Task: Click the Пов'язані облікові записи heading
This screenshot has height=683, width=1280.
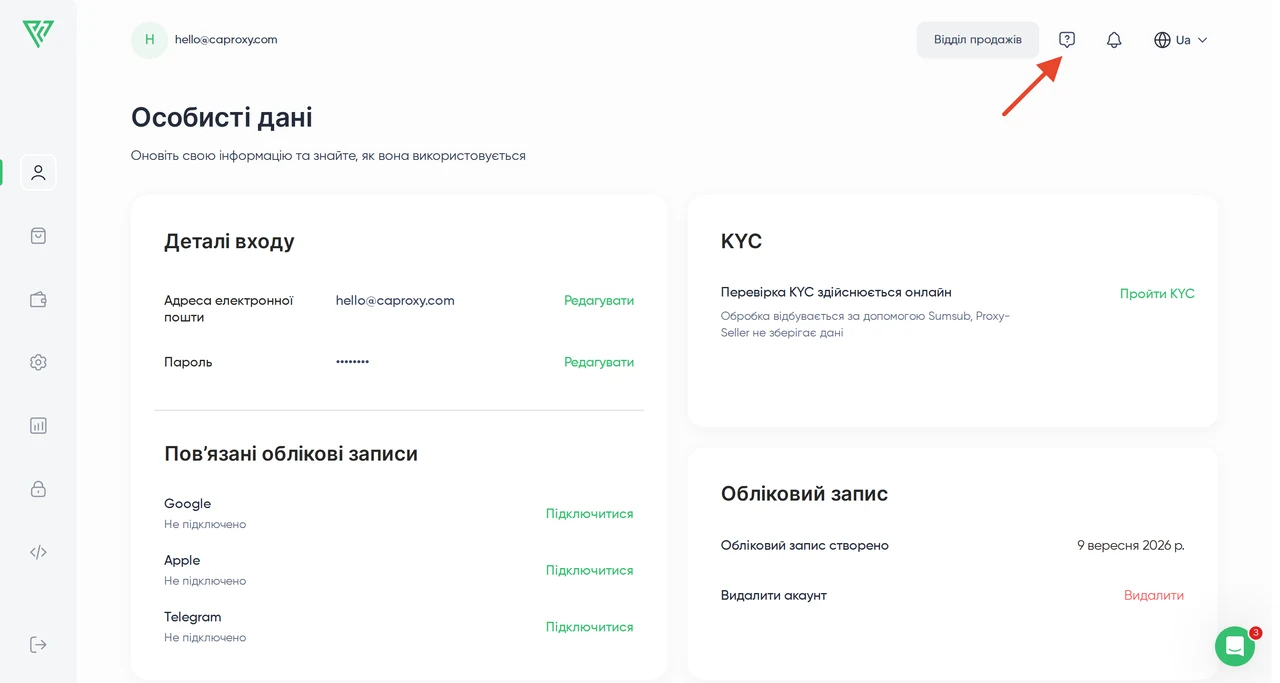Action: (x=291, y=454)
